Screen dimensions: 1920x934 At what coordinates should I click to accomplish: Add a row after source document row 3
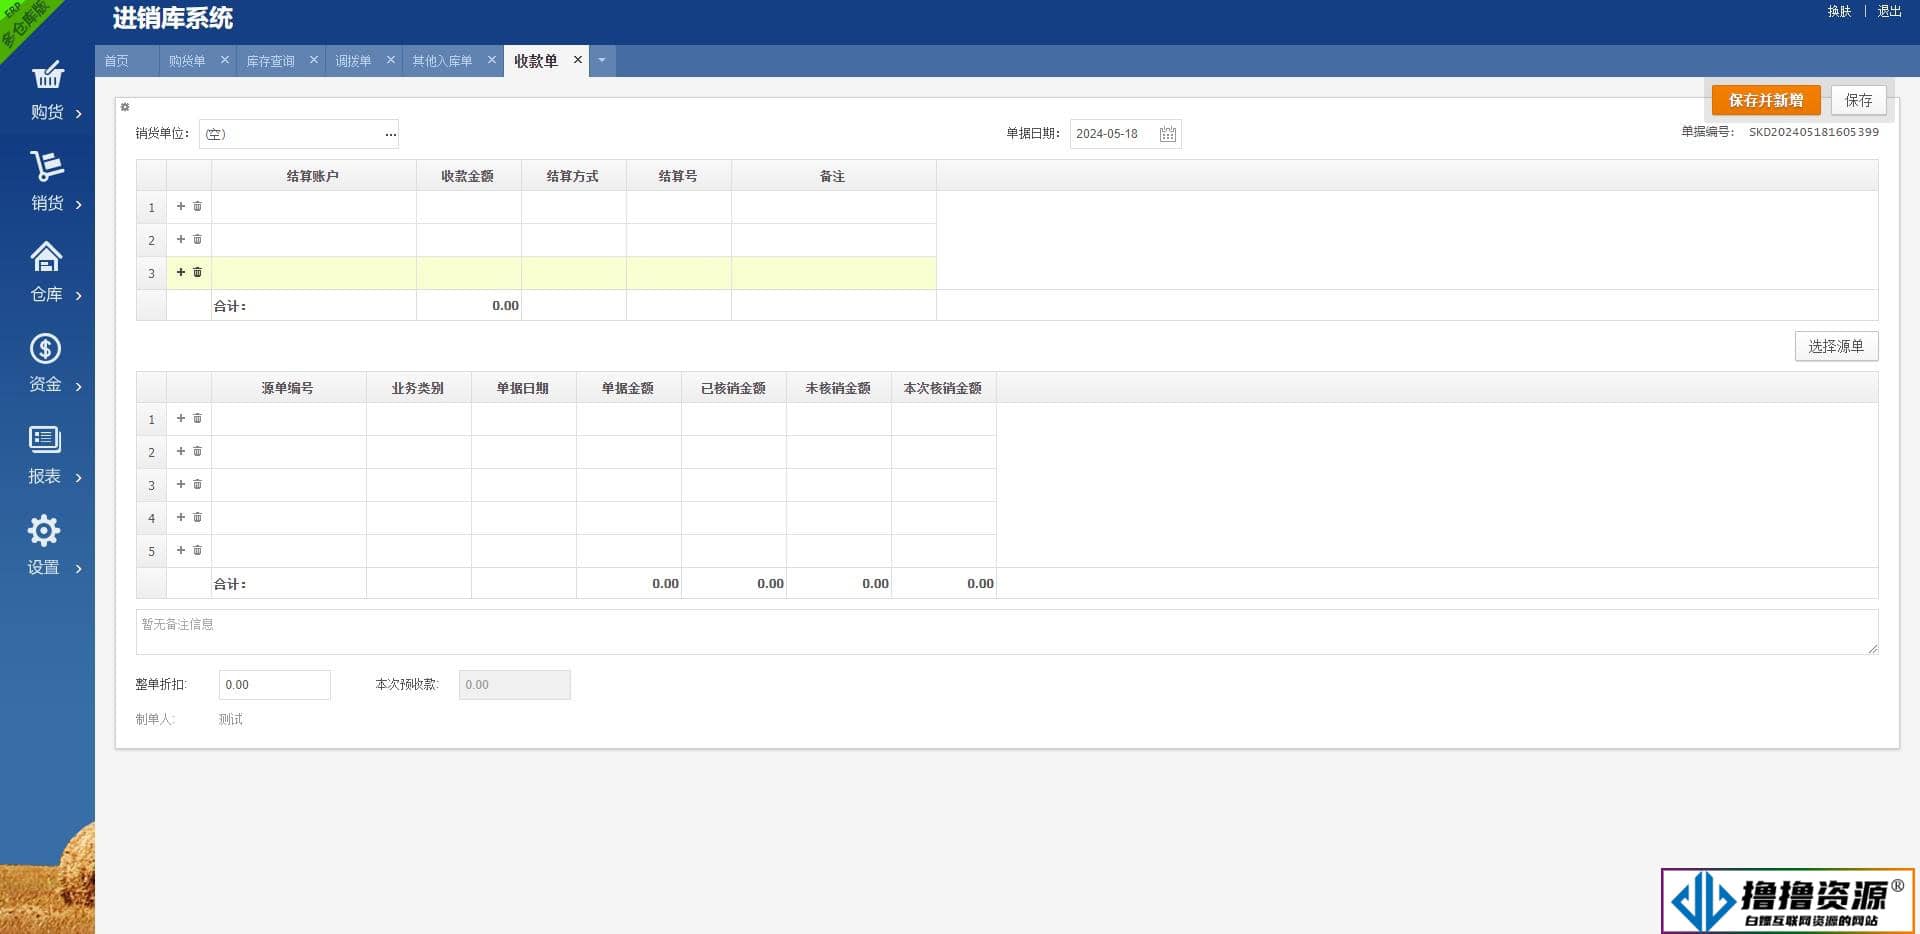tap(181, 484)
